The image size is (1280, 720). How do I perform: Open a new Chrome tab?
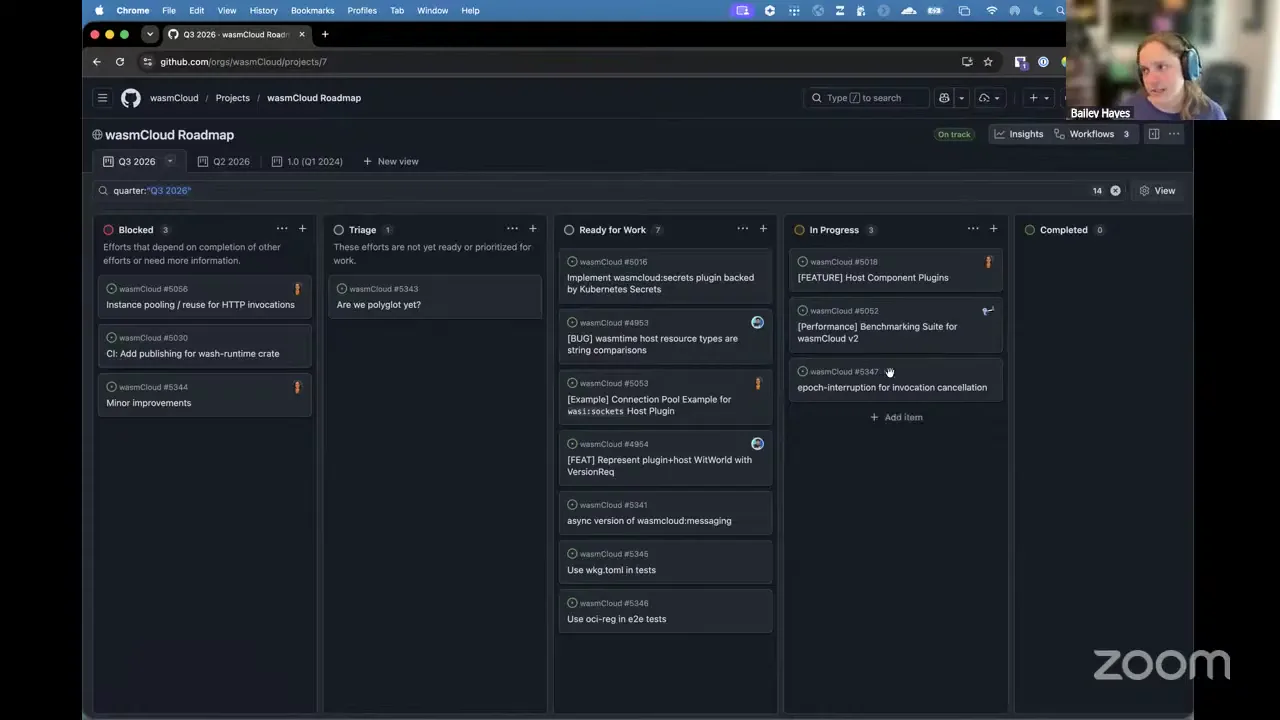click(x=325, y=34)
